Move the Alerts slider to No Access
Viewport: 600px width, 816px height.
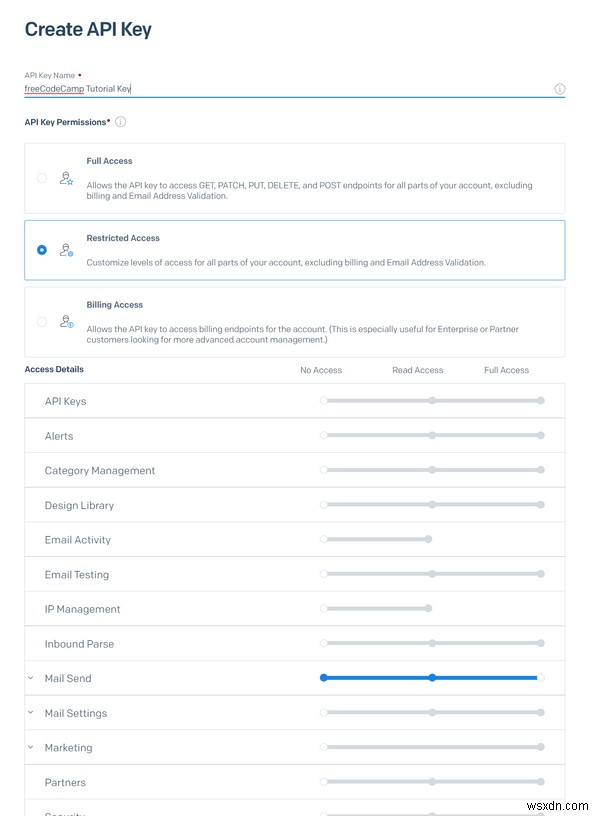pos(322,435)
